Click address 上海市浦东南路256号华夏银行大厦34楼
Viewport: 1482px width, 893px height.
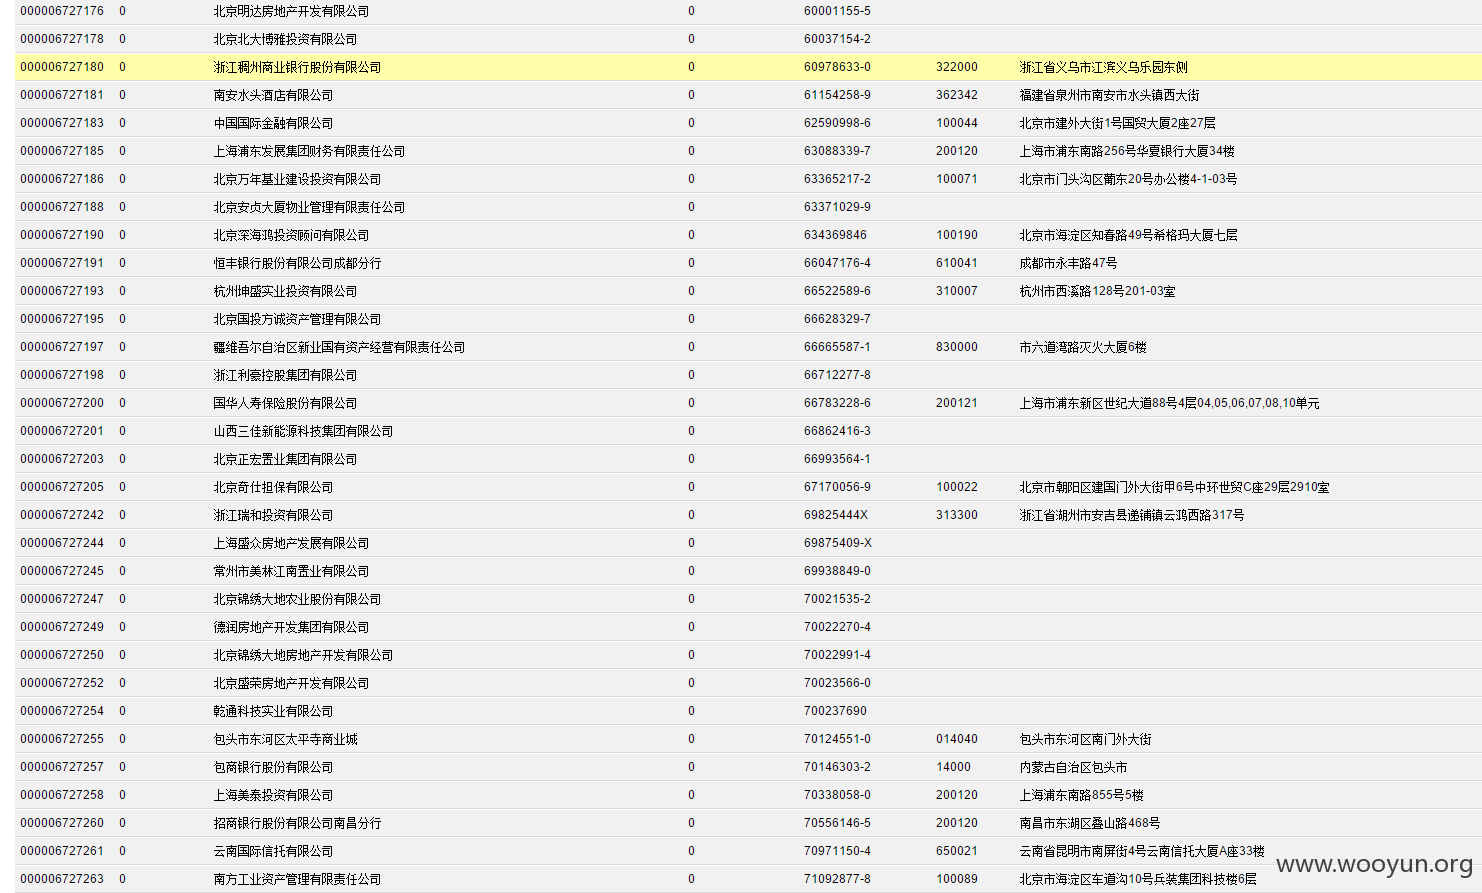1127,151
